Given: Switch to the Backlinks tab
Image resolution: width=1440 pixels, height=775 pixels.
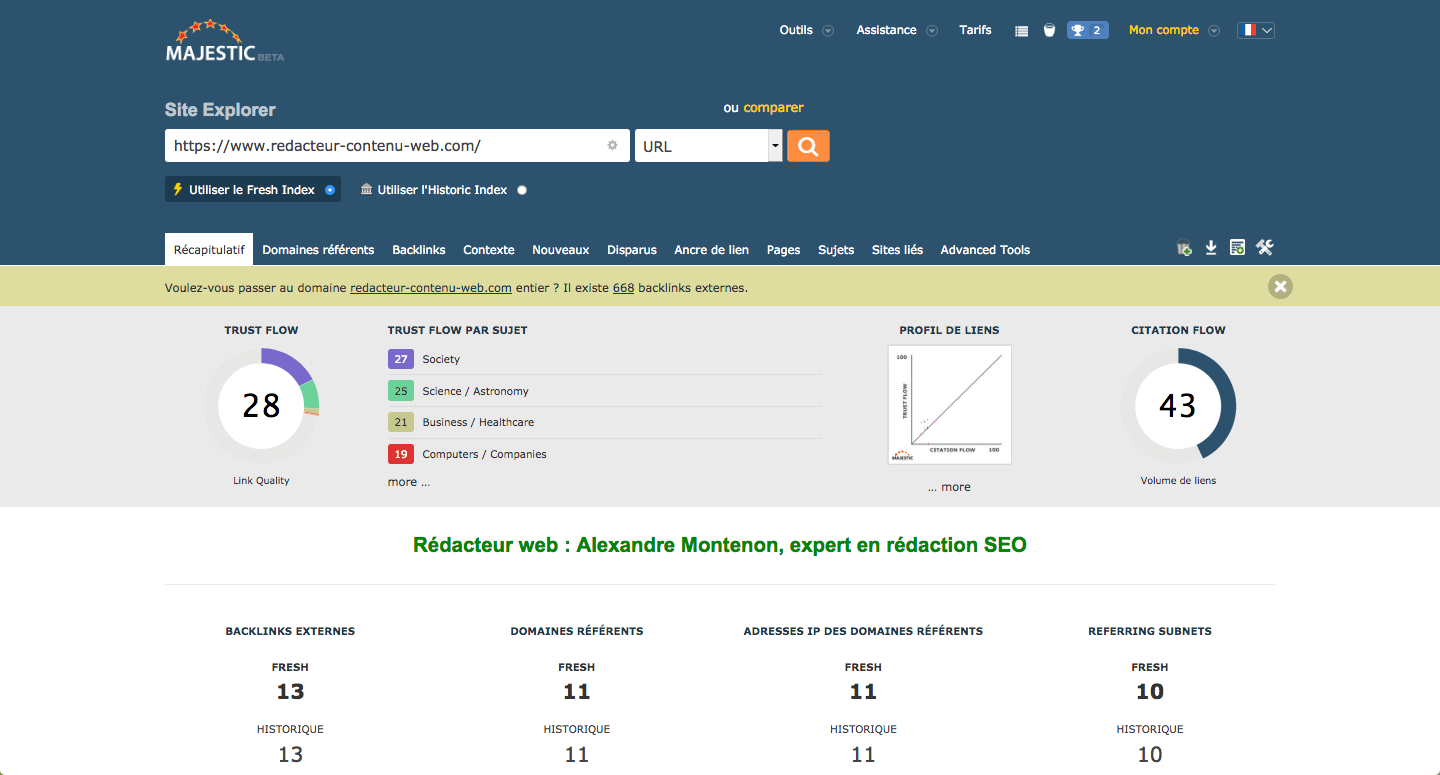Looking at the screenshot, I should (419, 250).
